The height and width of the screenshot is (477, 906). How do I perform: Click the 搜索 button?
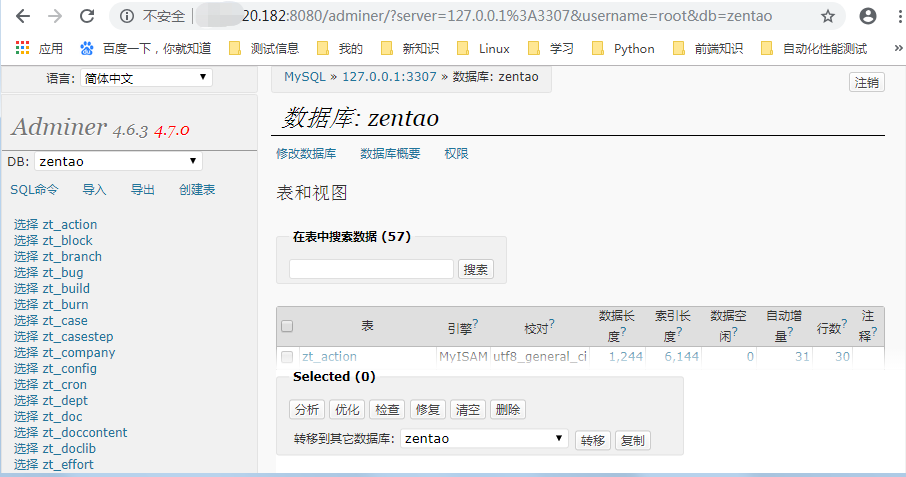(476, 269)
